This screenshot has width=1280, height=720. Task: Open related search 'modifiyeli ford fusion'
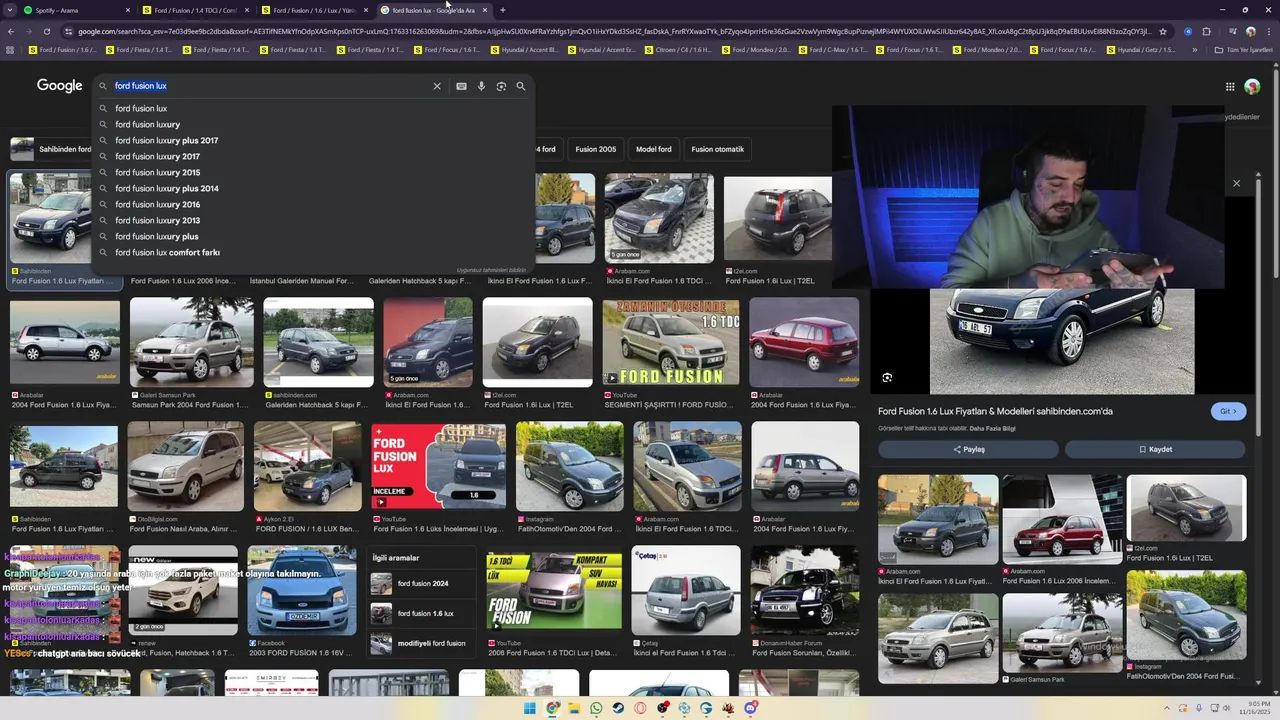pyautogui.click(x=423, y=643)
